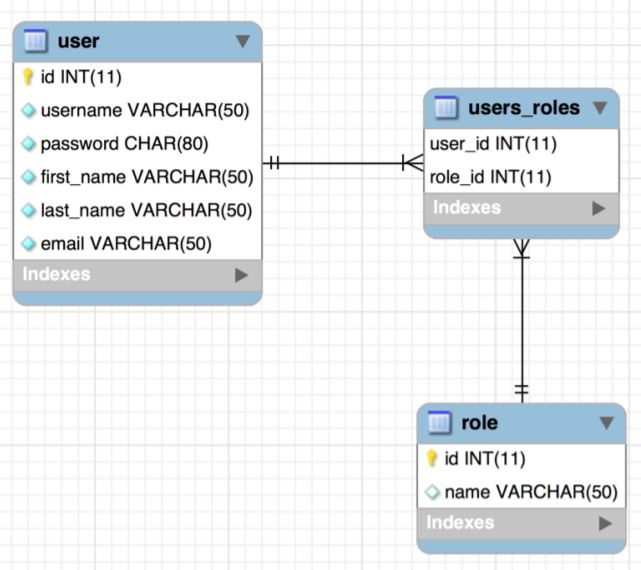Expand Indexes arrow in role table
This screenshot has height=570, width=641.
click(605, 523)
